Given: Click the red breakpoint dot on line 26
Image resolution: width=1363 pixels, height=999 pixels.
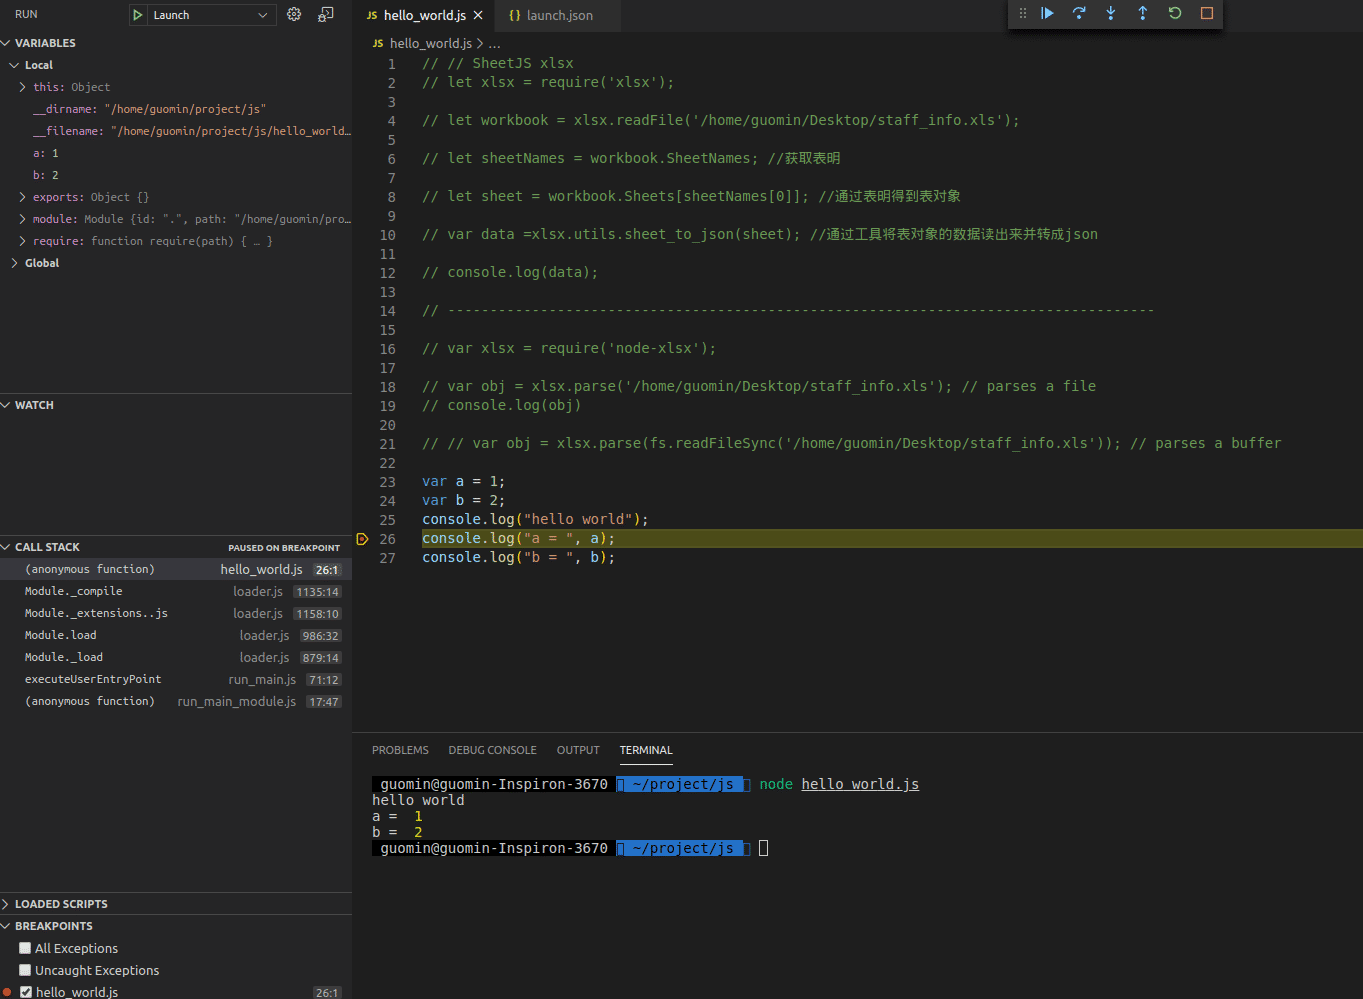Looking at the screenshot, I should point(362,538).
